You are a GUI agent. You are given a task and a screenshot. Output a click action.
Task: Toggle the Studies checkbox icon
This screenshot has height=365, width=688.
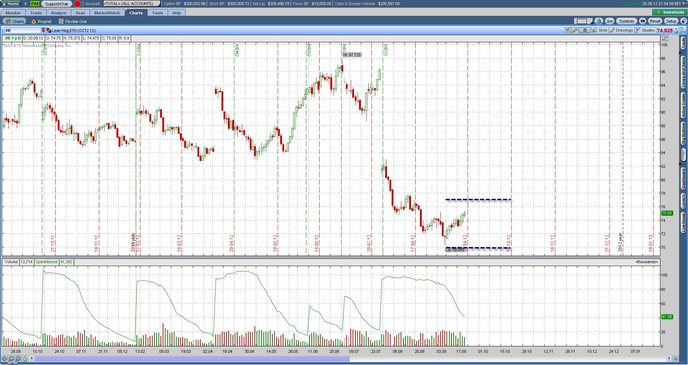click(x=638, y=30)
